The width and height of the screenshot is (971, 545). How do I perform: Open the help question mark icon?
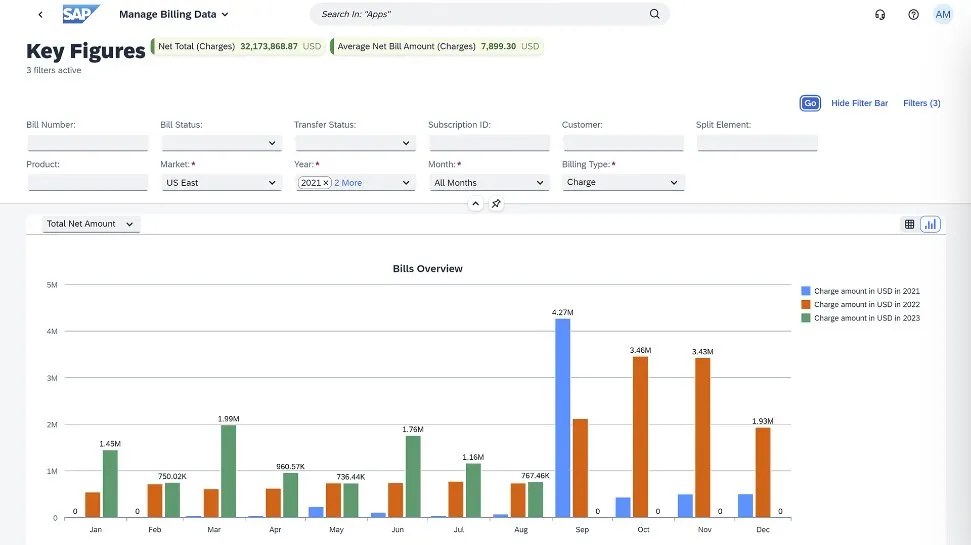[913, 15]
